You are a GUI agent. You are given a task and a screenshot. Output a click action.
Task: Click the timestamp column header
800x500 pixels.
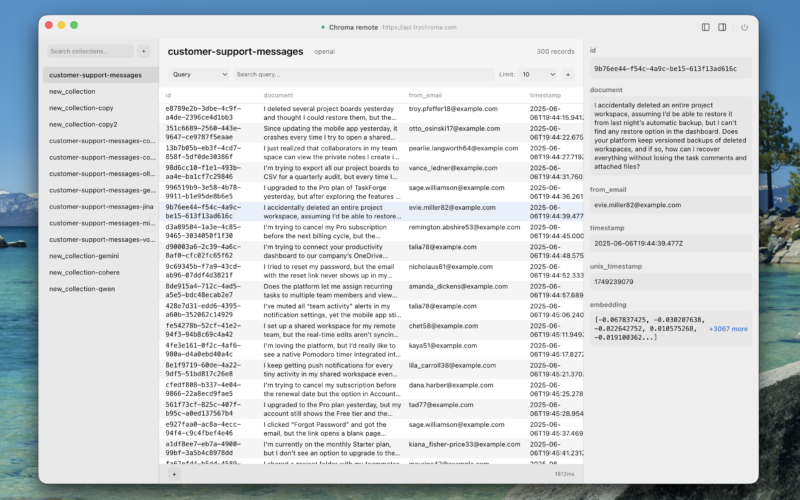coord(545,95)
